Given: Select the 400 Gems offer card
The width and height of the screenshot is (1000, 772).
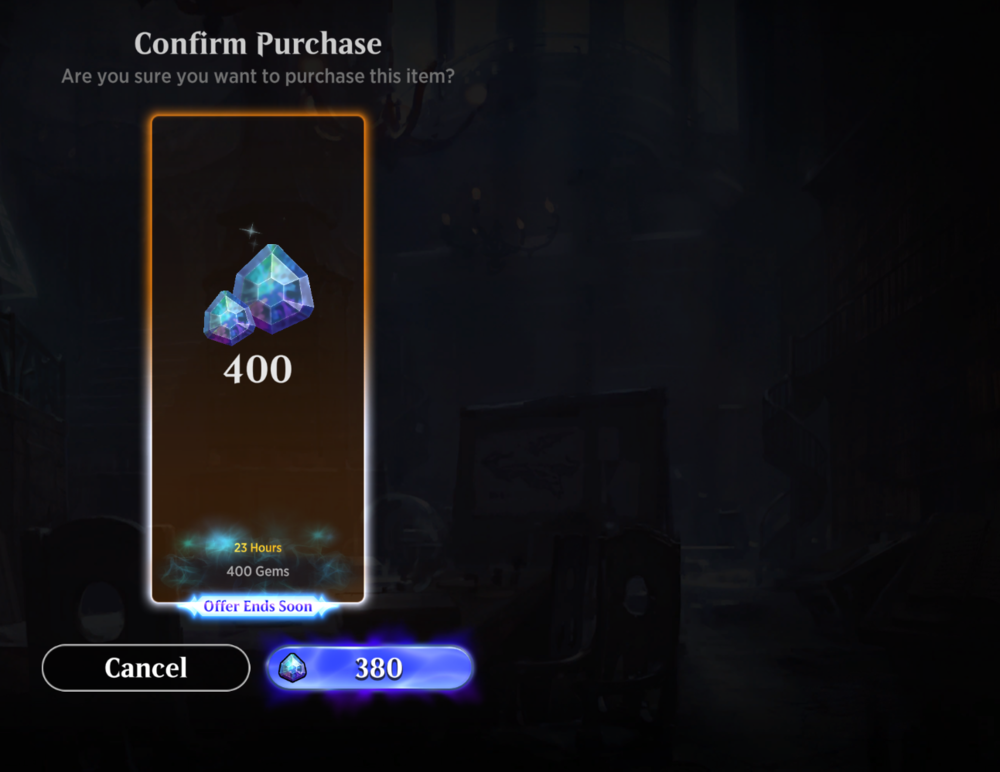Looking at the screenshot, I should (258, 359).
